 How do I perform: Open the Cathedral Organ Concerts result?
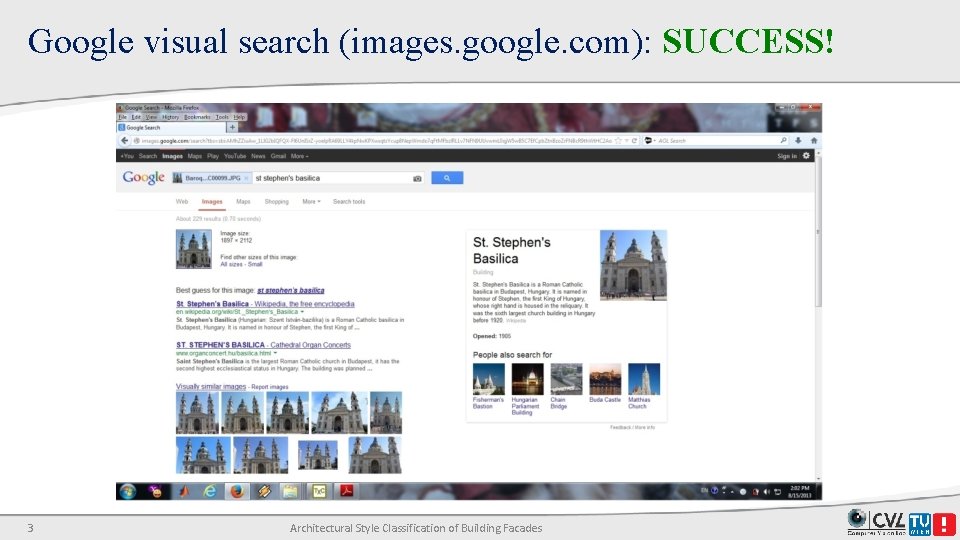tap(263, 345)
